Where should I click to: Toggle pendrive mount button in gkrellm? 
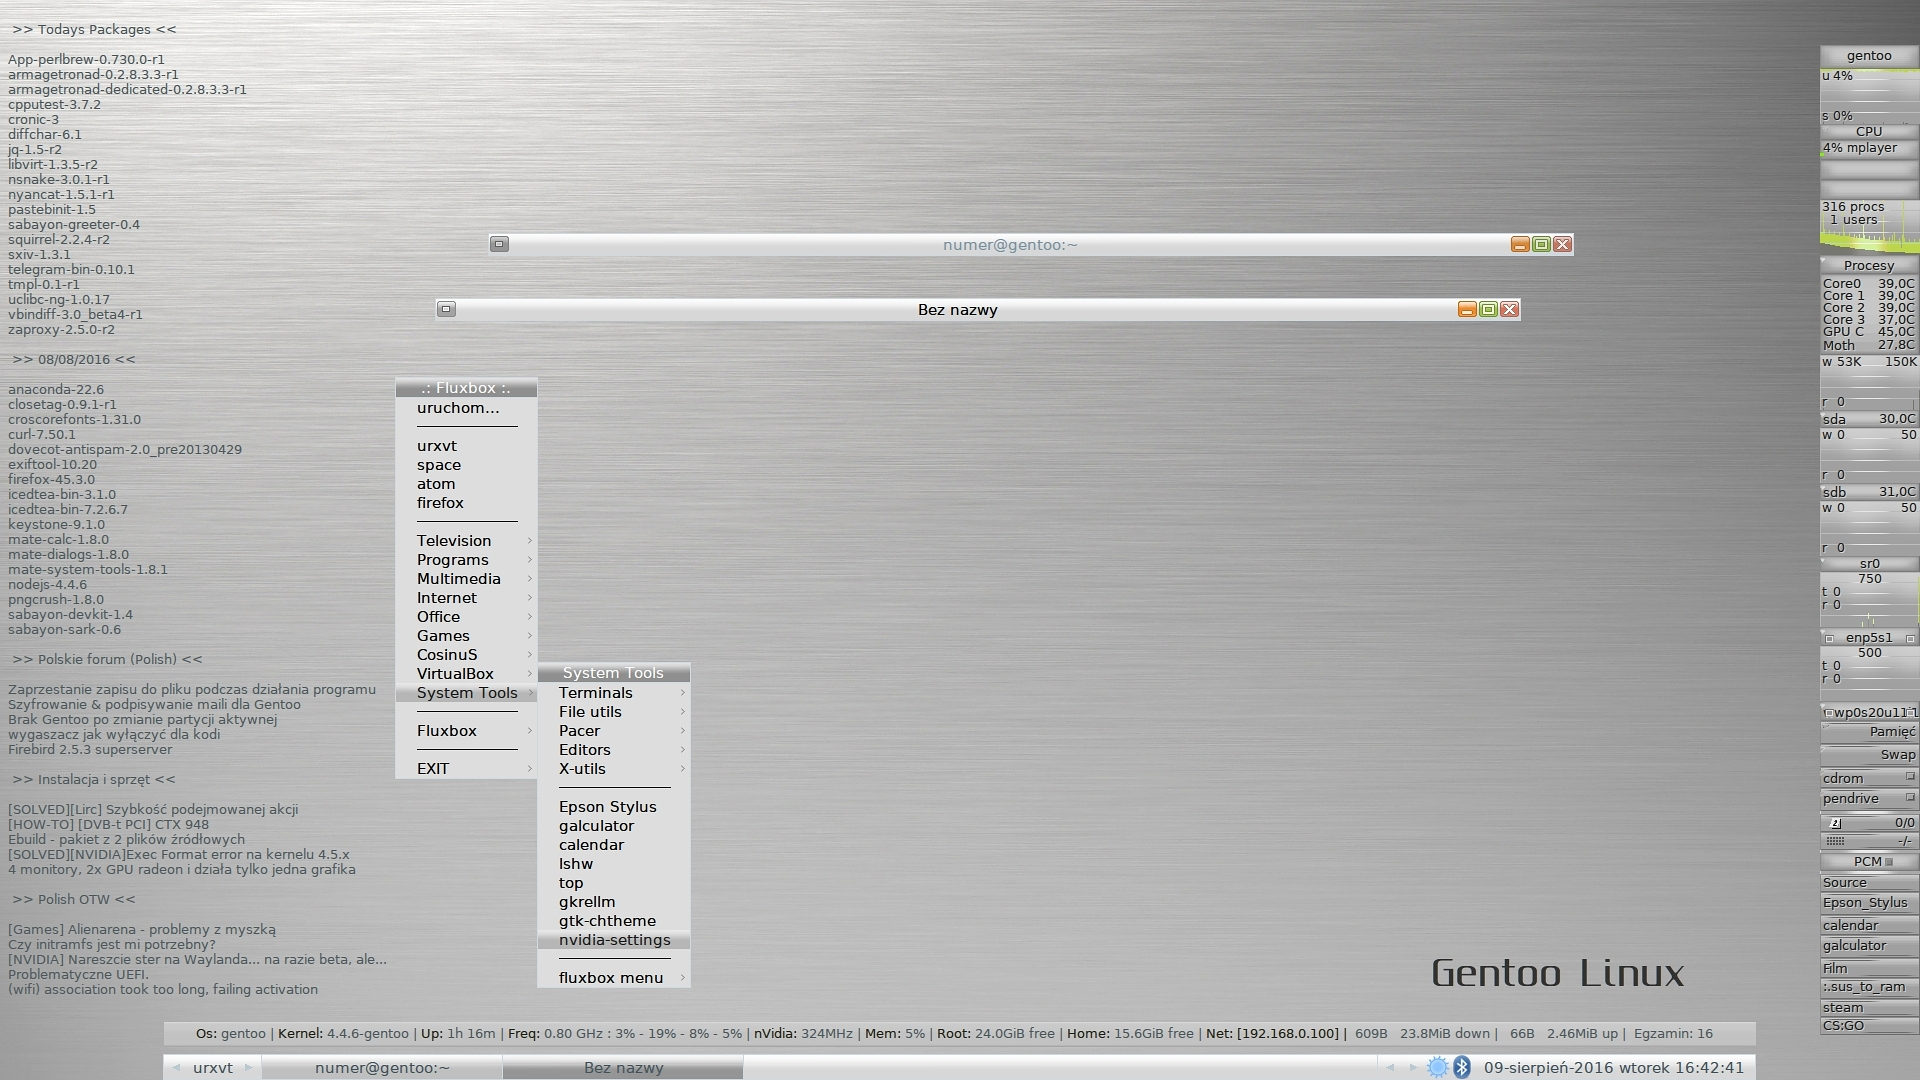pyautogui.click(x=1909, y=797)
